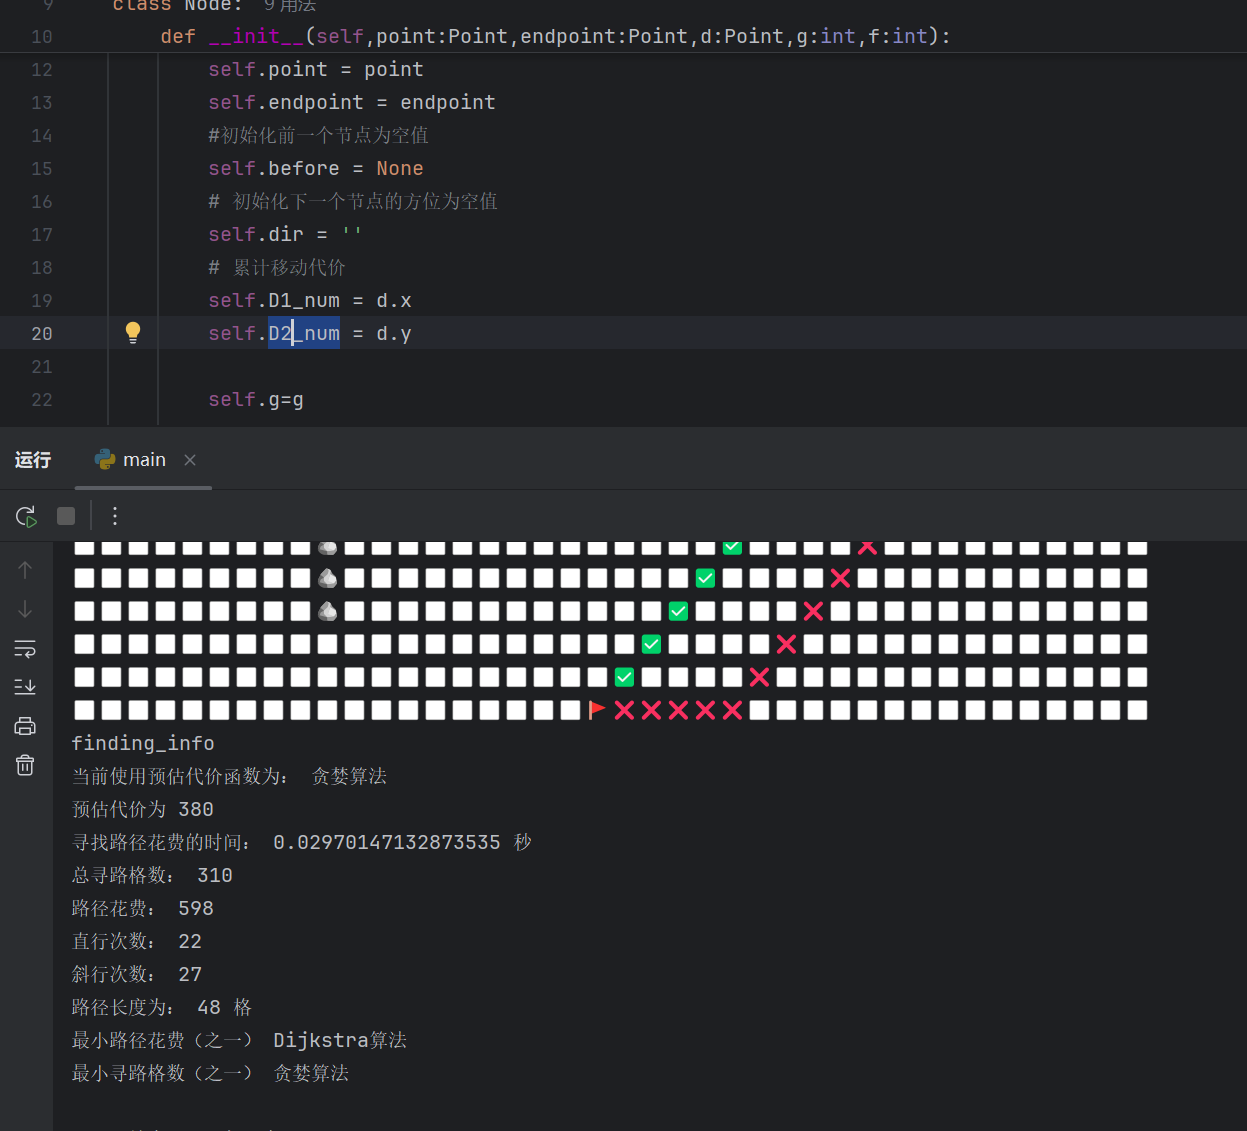The height and width of the screenshot is (1131, 1247).
Task: Open the intention lightbulb on line 20
Action: pyautogui.click(x=133, y=332)
